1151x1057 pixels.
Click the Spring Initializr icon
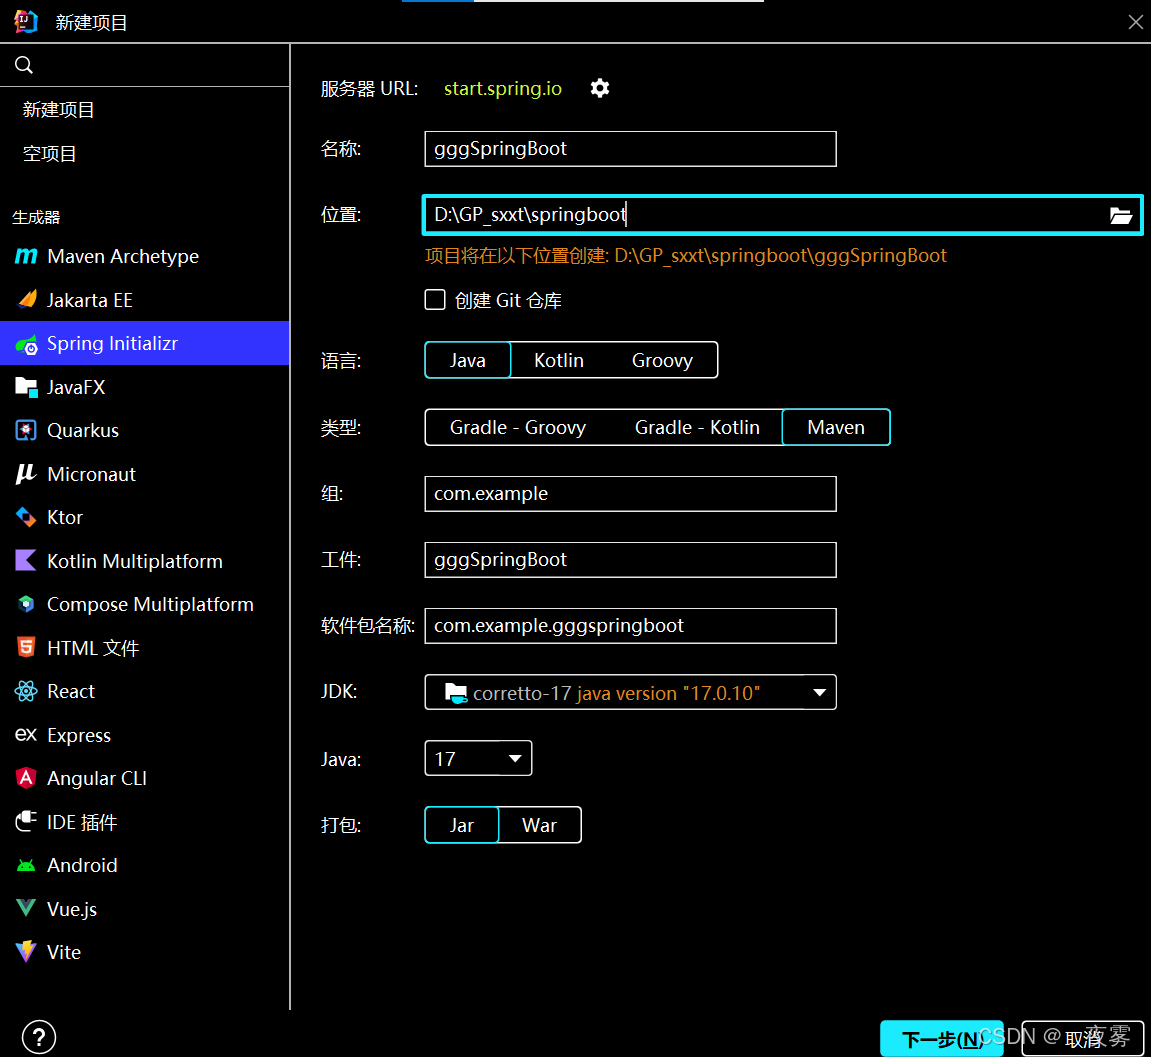pos(26,344)
